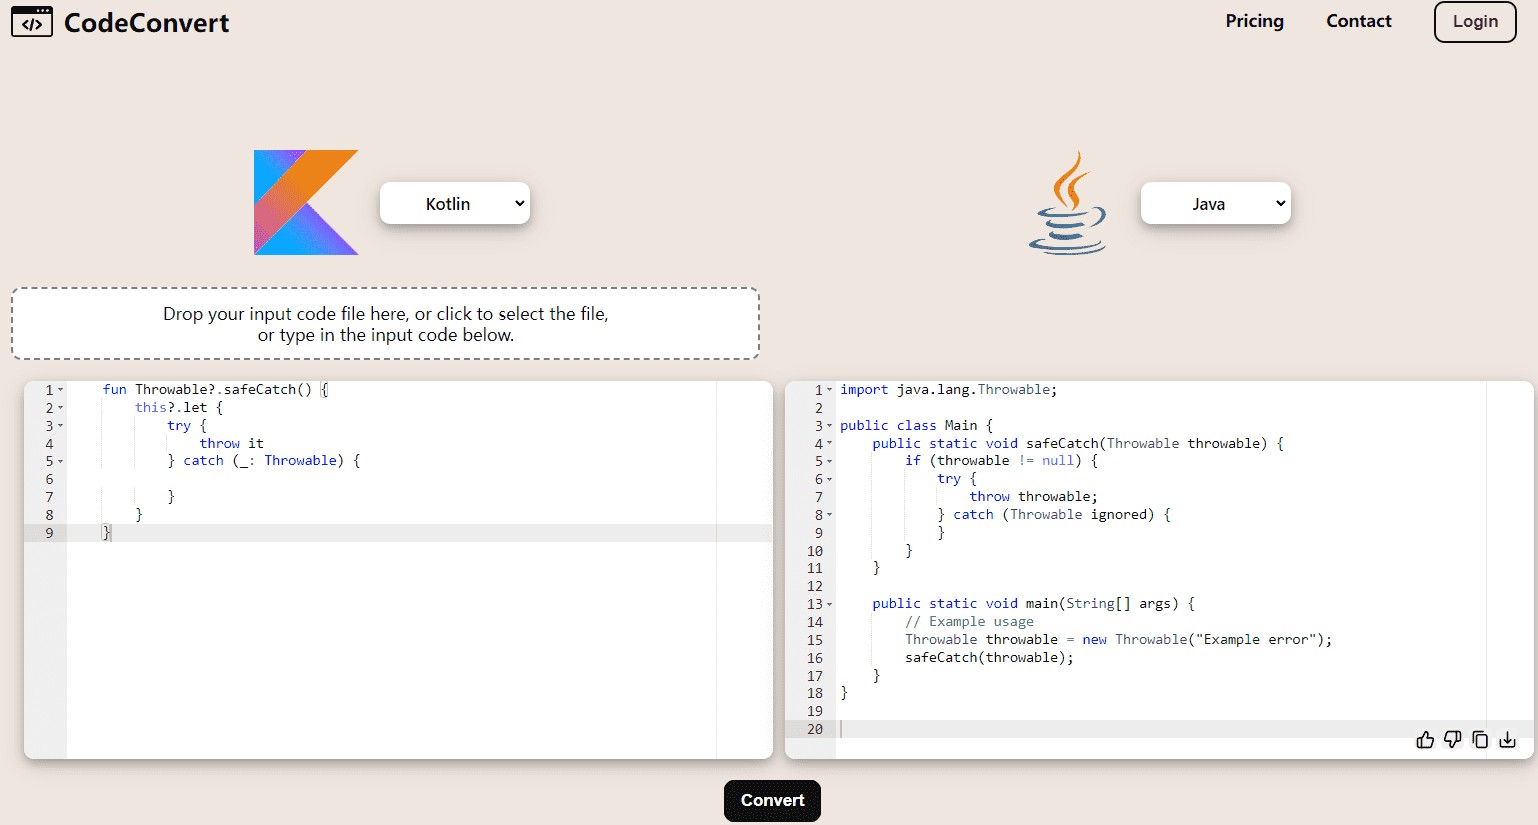Click the file drop zone to select a file
The height and width of the screenshot is (825, 1538).
pos(385,324)
